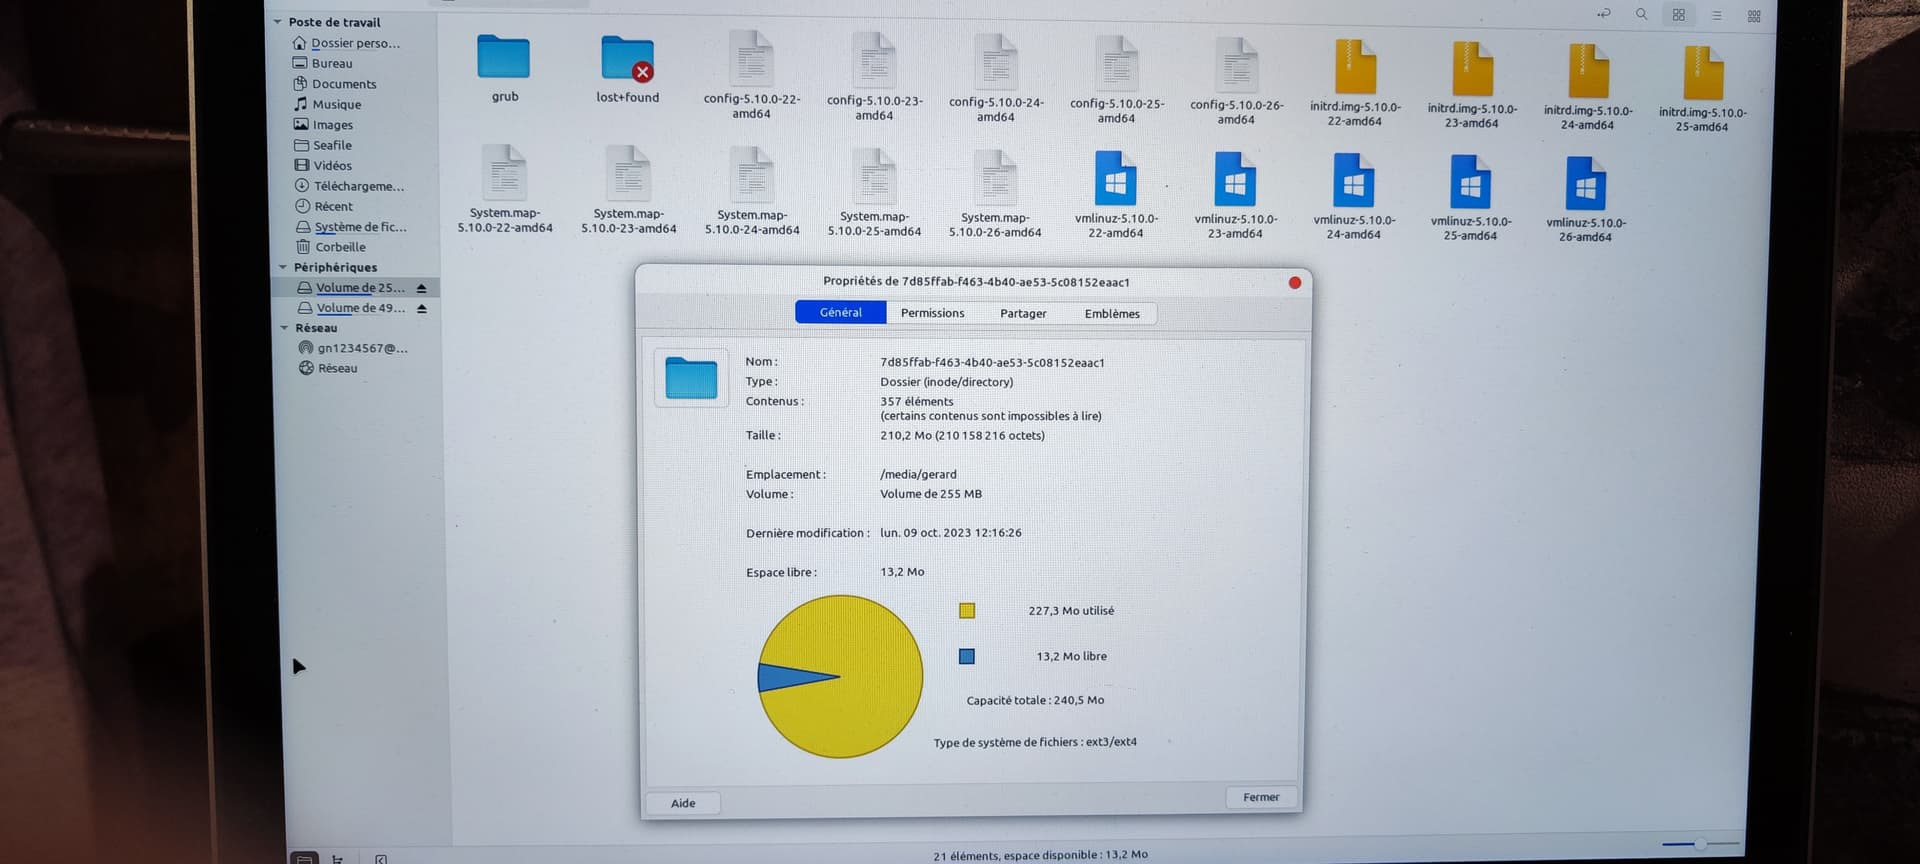Switch to Partager tab
Viewport: 1920px width, 864px height.
(x=1023, y=313)
